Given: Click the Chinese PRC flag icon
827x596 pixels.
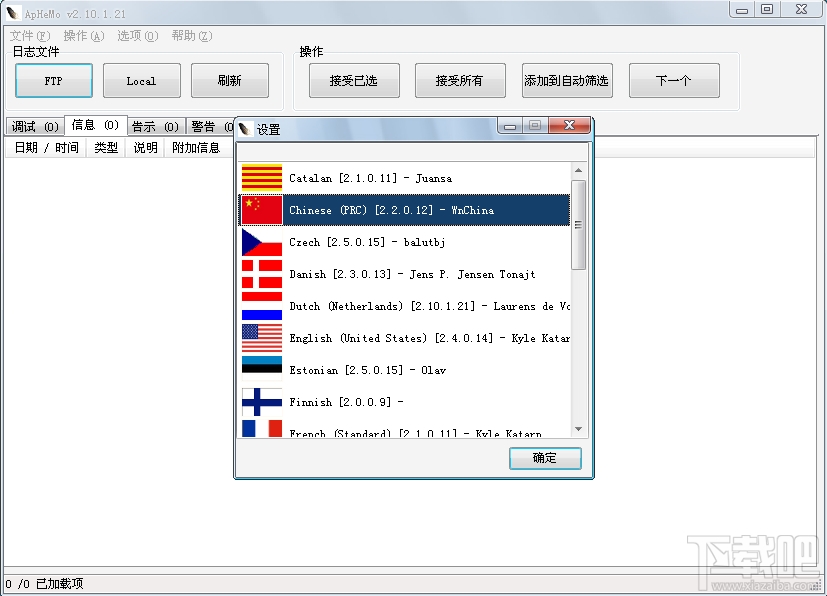Looking at the screenshot, I should (x=262, y=210).
